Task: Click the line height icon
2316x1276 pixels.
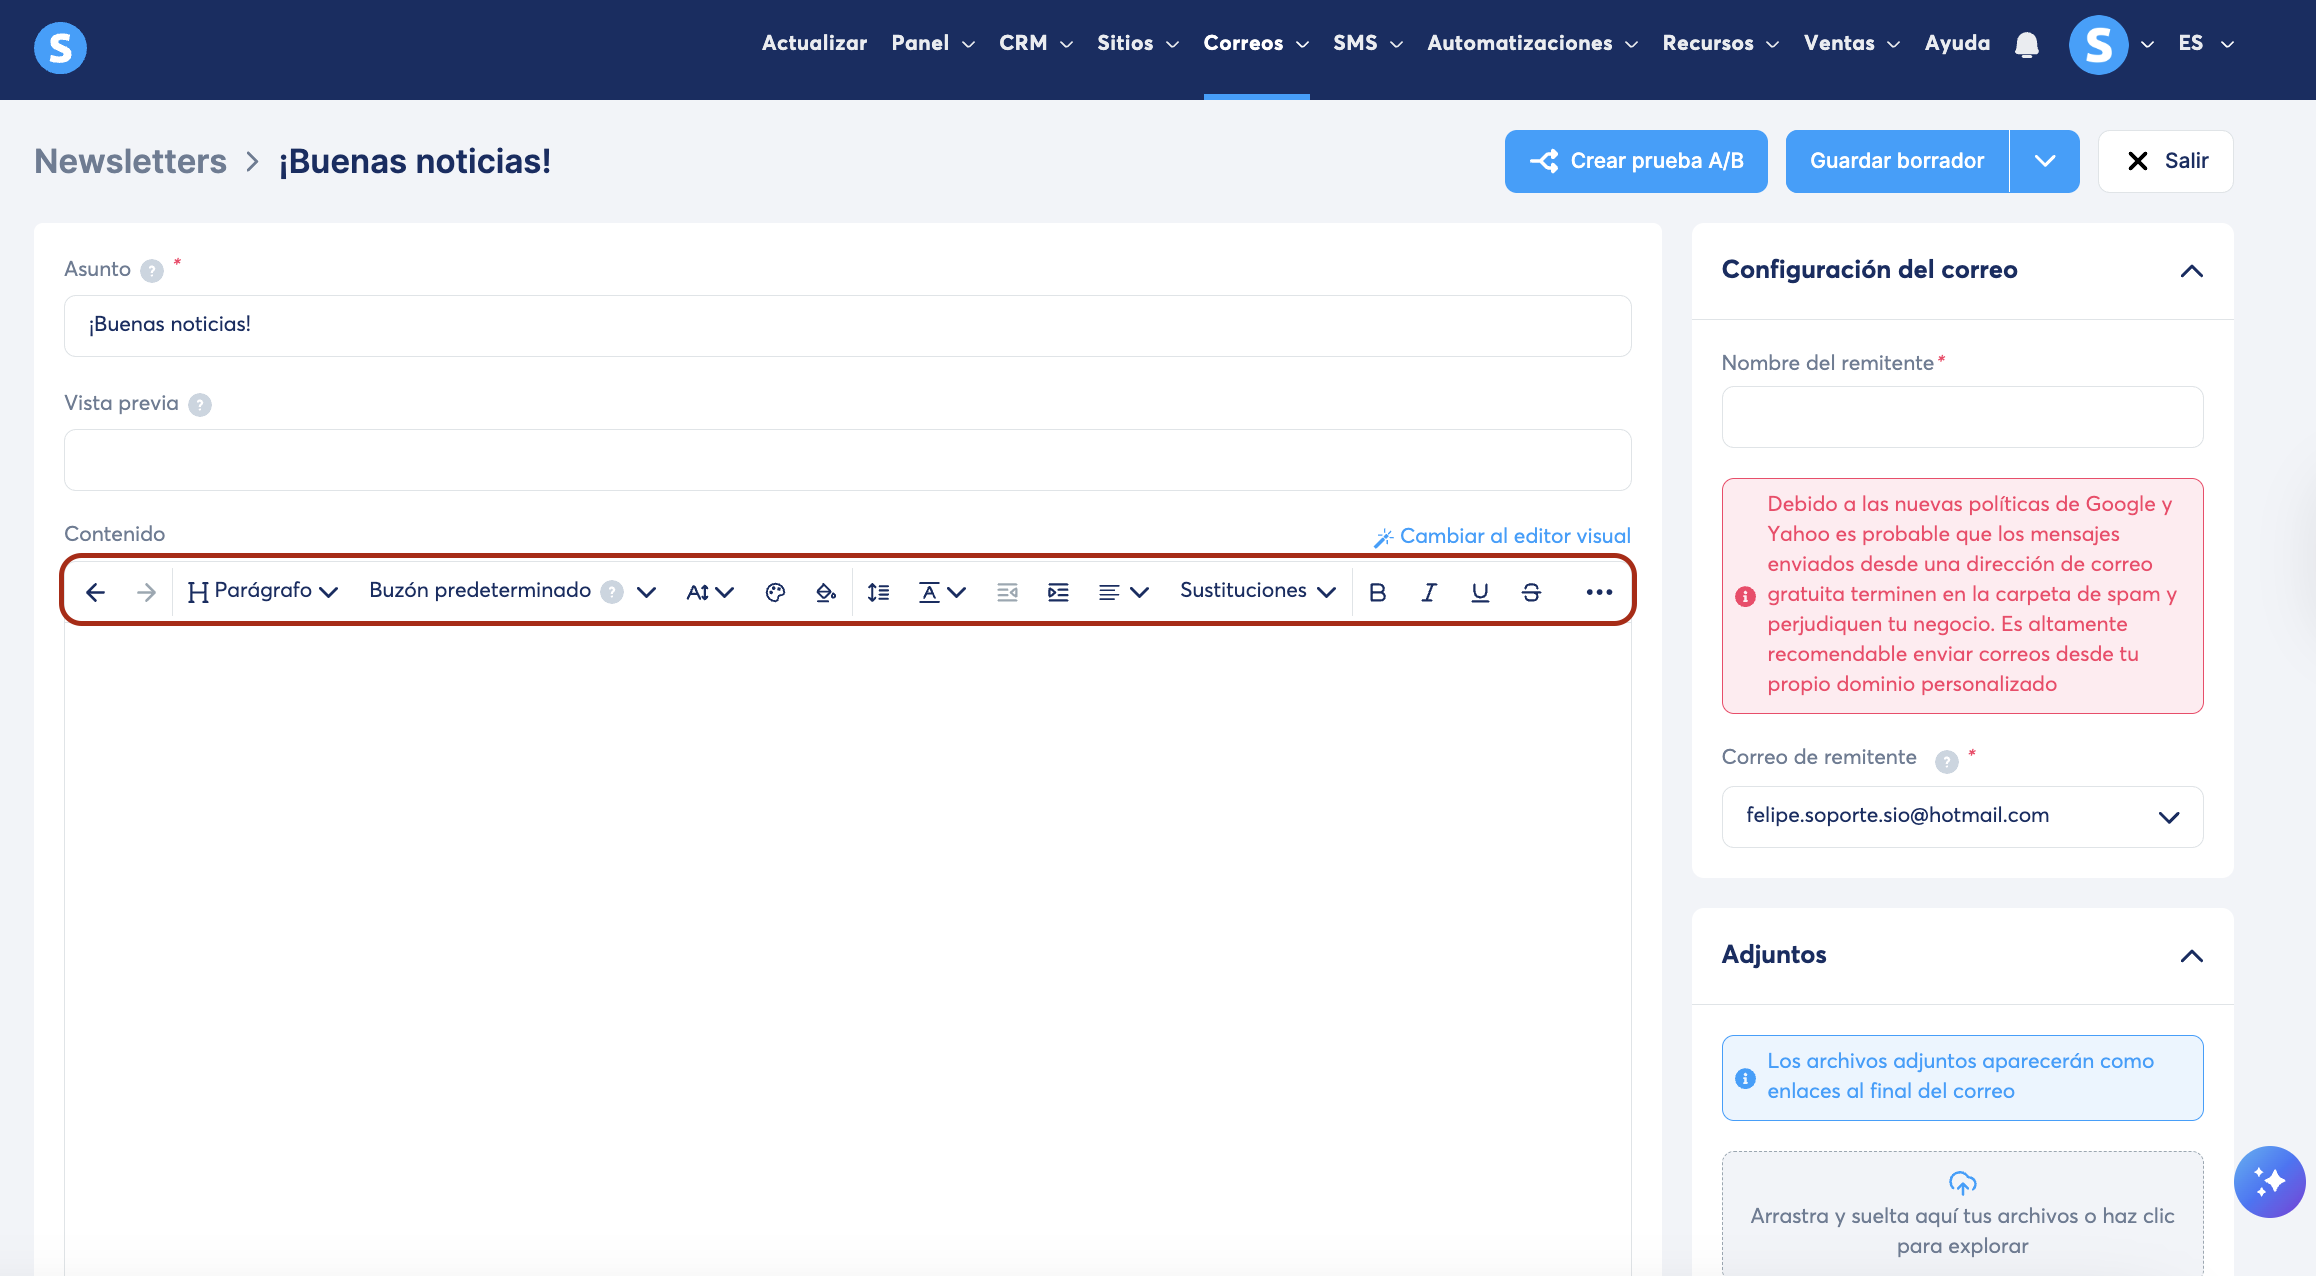Action: (878, 592)
